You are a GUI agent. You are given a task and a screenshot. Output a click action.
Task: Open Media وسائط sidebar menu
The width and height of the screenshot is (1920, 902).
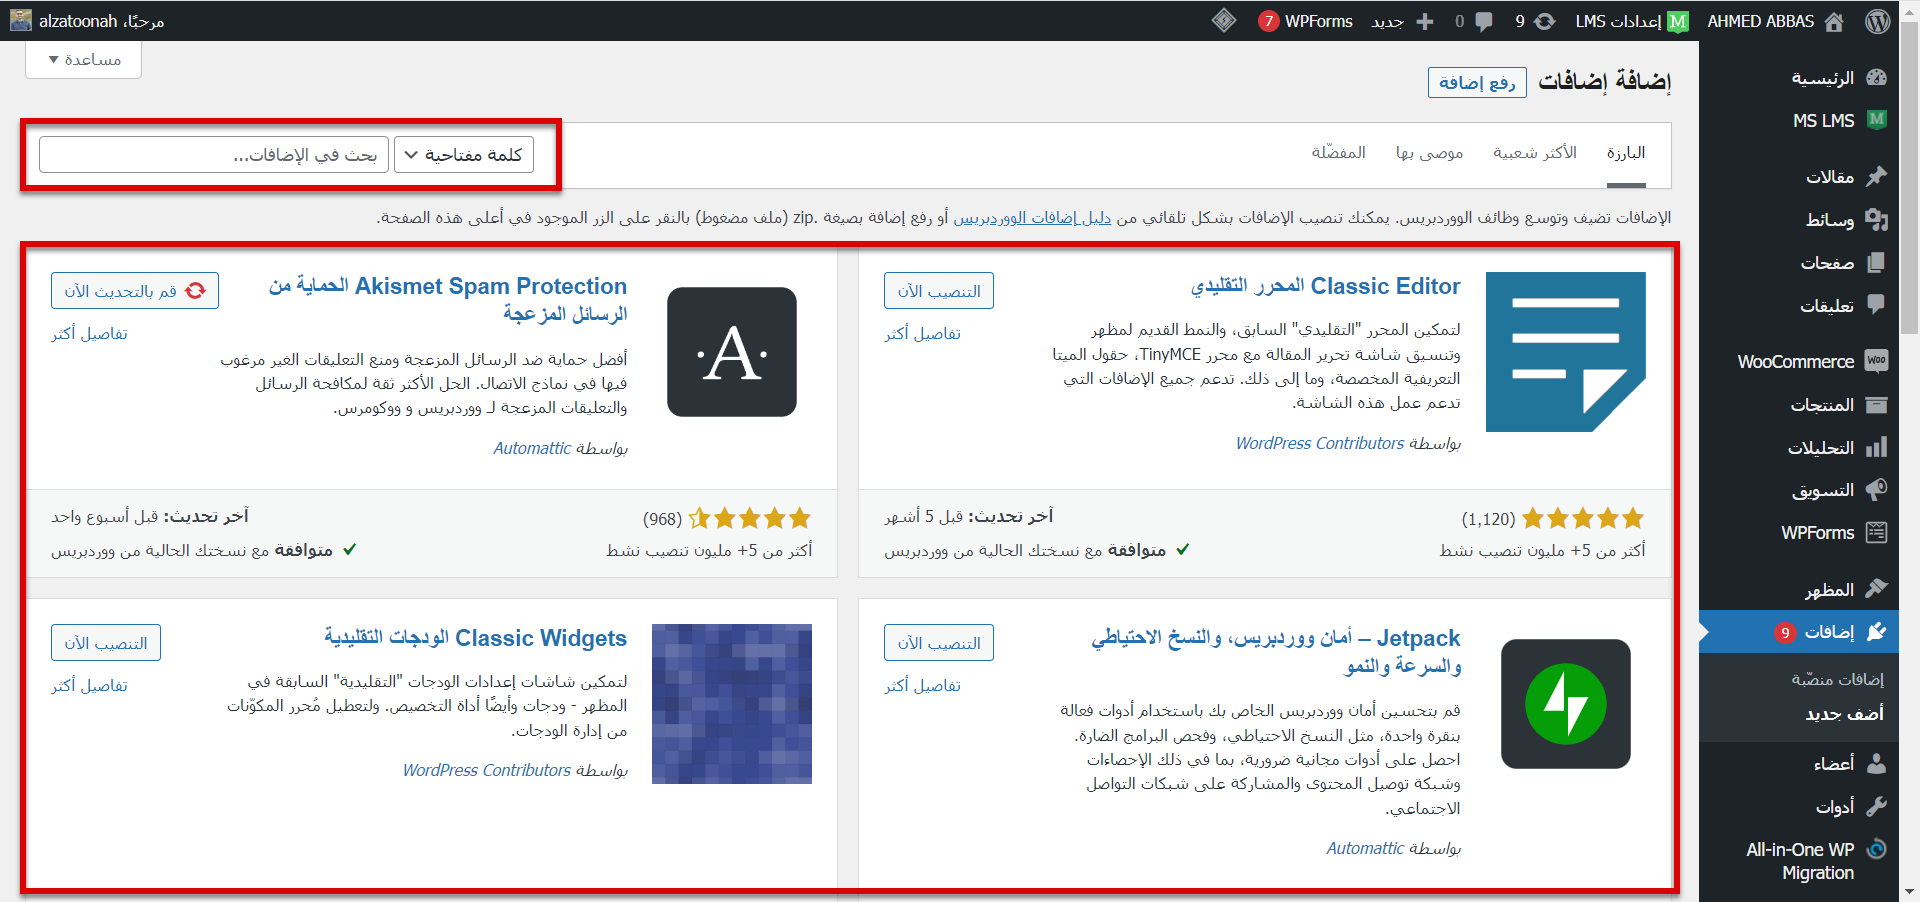coord(1845,220)
